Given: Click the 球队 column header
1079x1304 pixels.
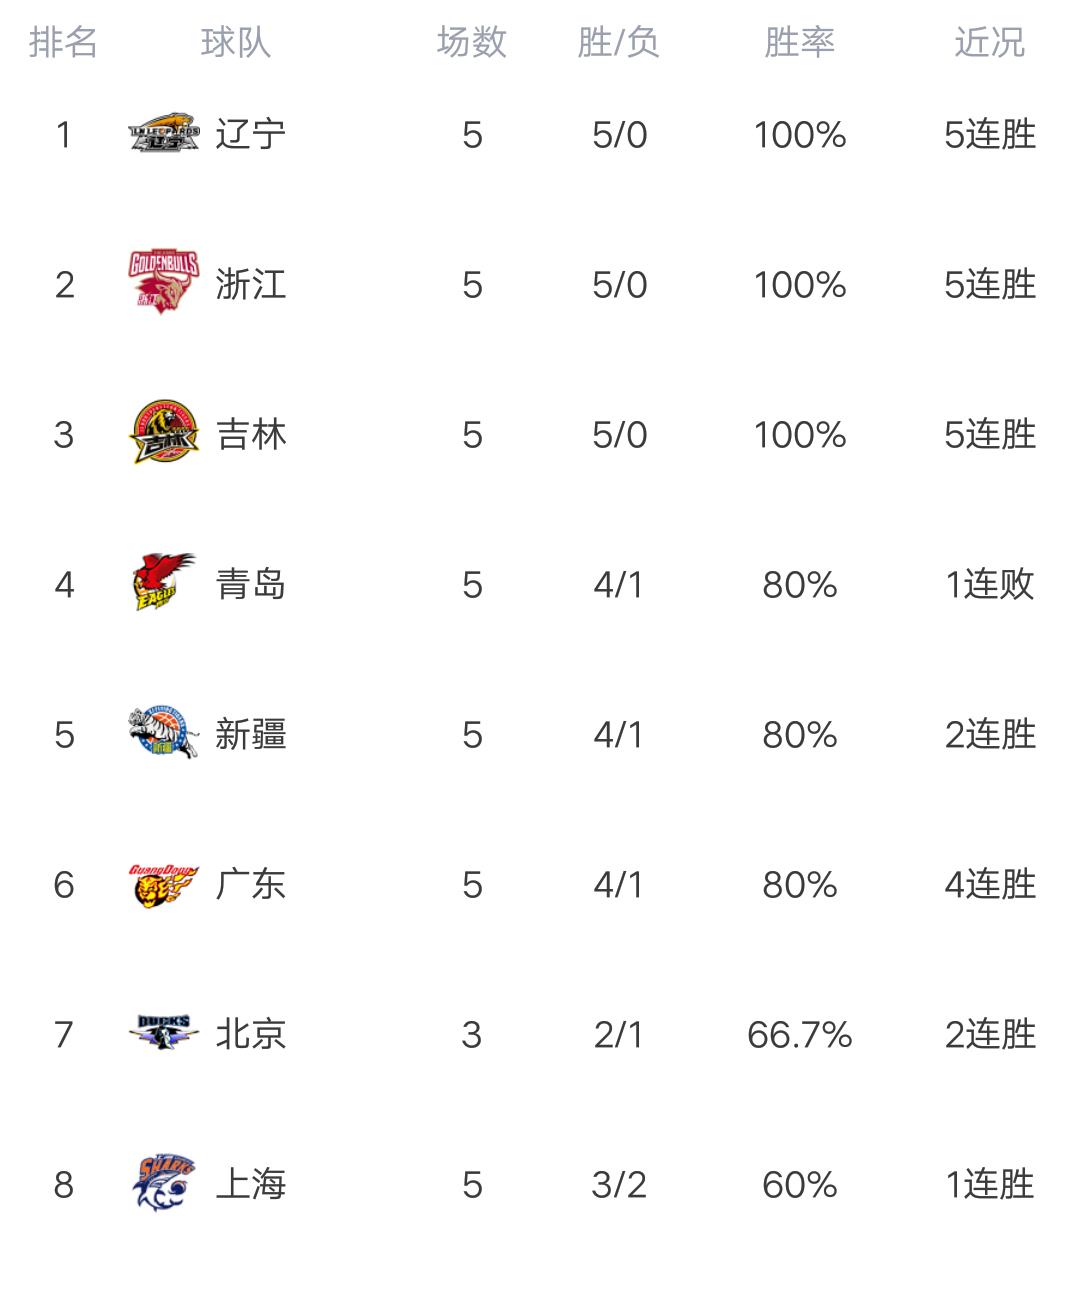Looking at the screenshot, I should 235,42.
